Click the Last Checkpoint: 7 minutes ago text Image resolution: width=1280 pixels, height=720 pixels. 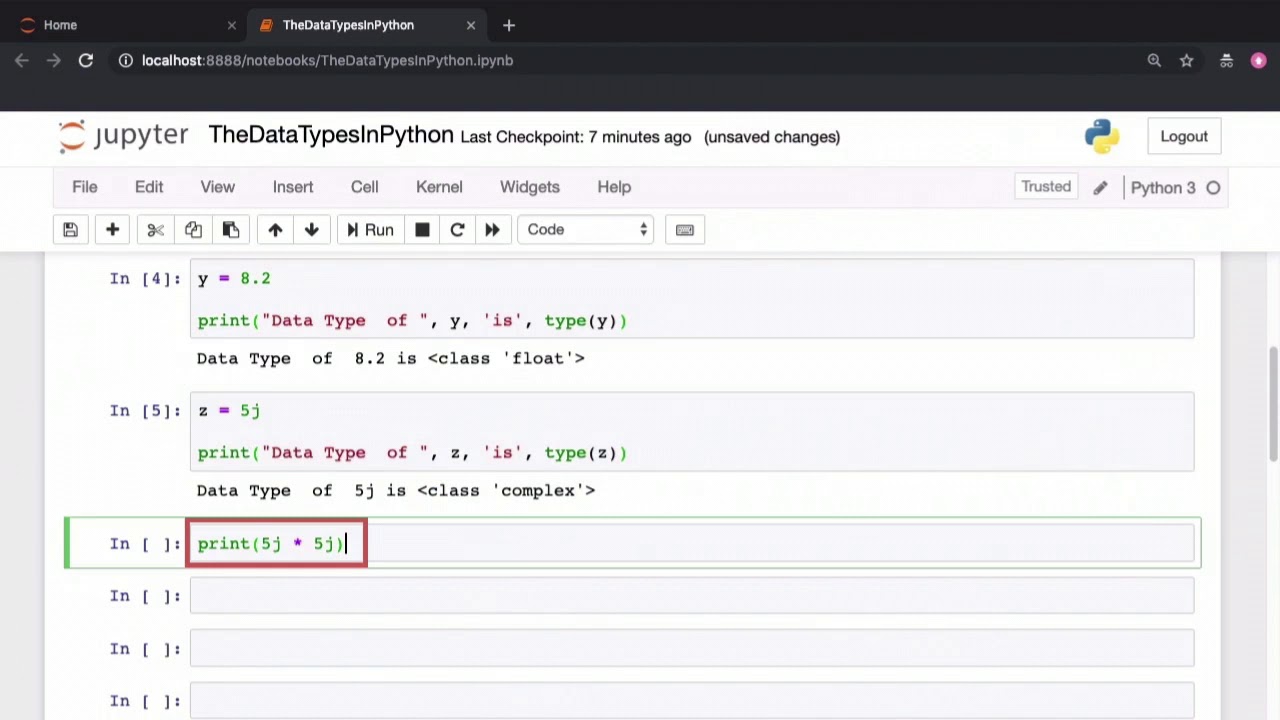tap(576, 137)
